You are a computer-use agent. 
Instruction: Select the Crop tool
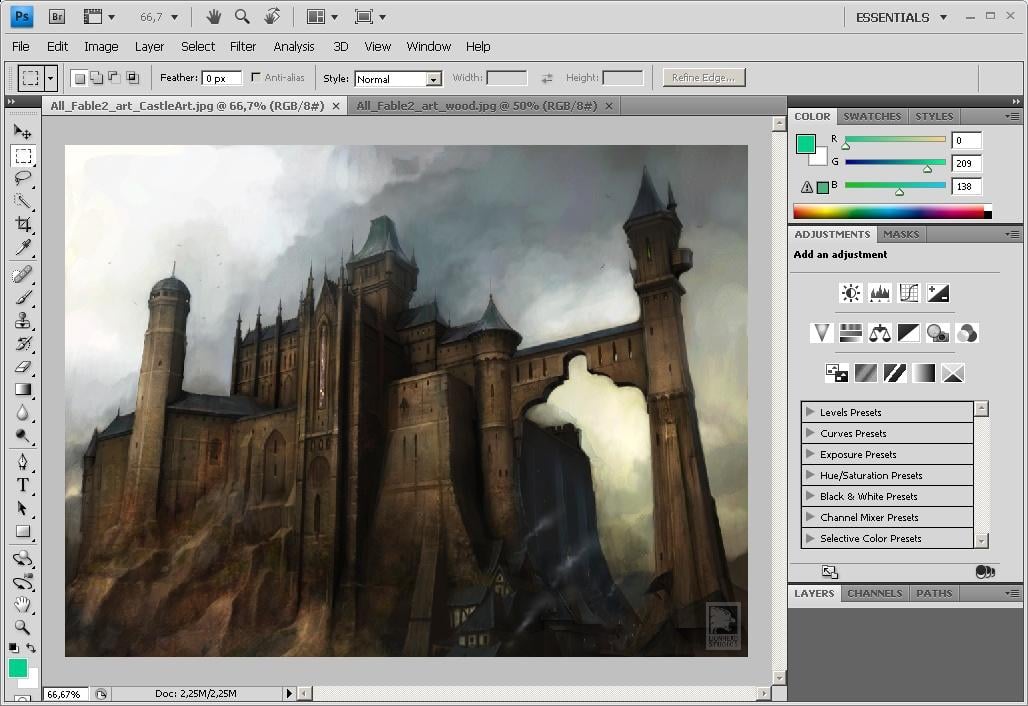(22, 225)
